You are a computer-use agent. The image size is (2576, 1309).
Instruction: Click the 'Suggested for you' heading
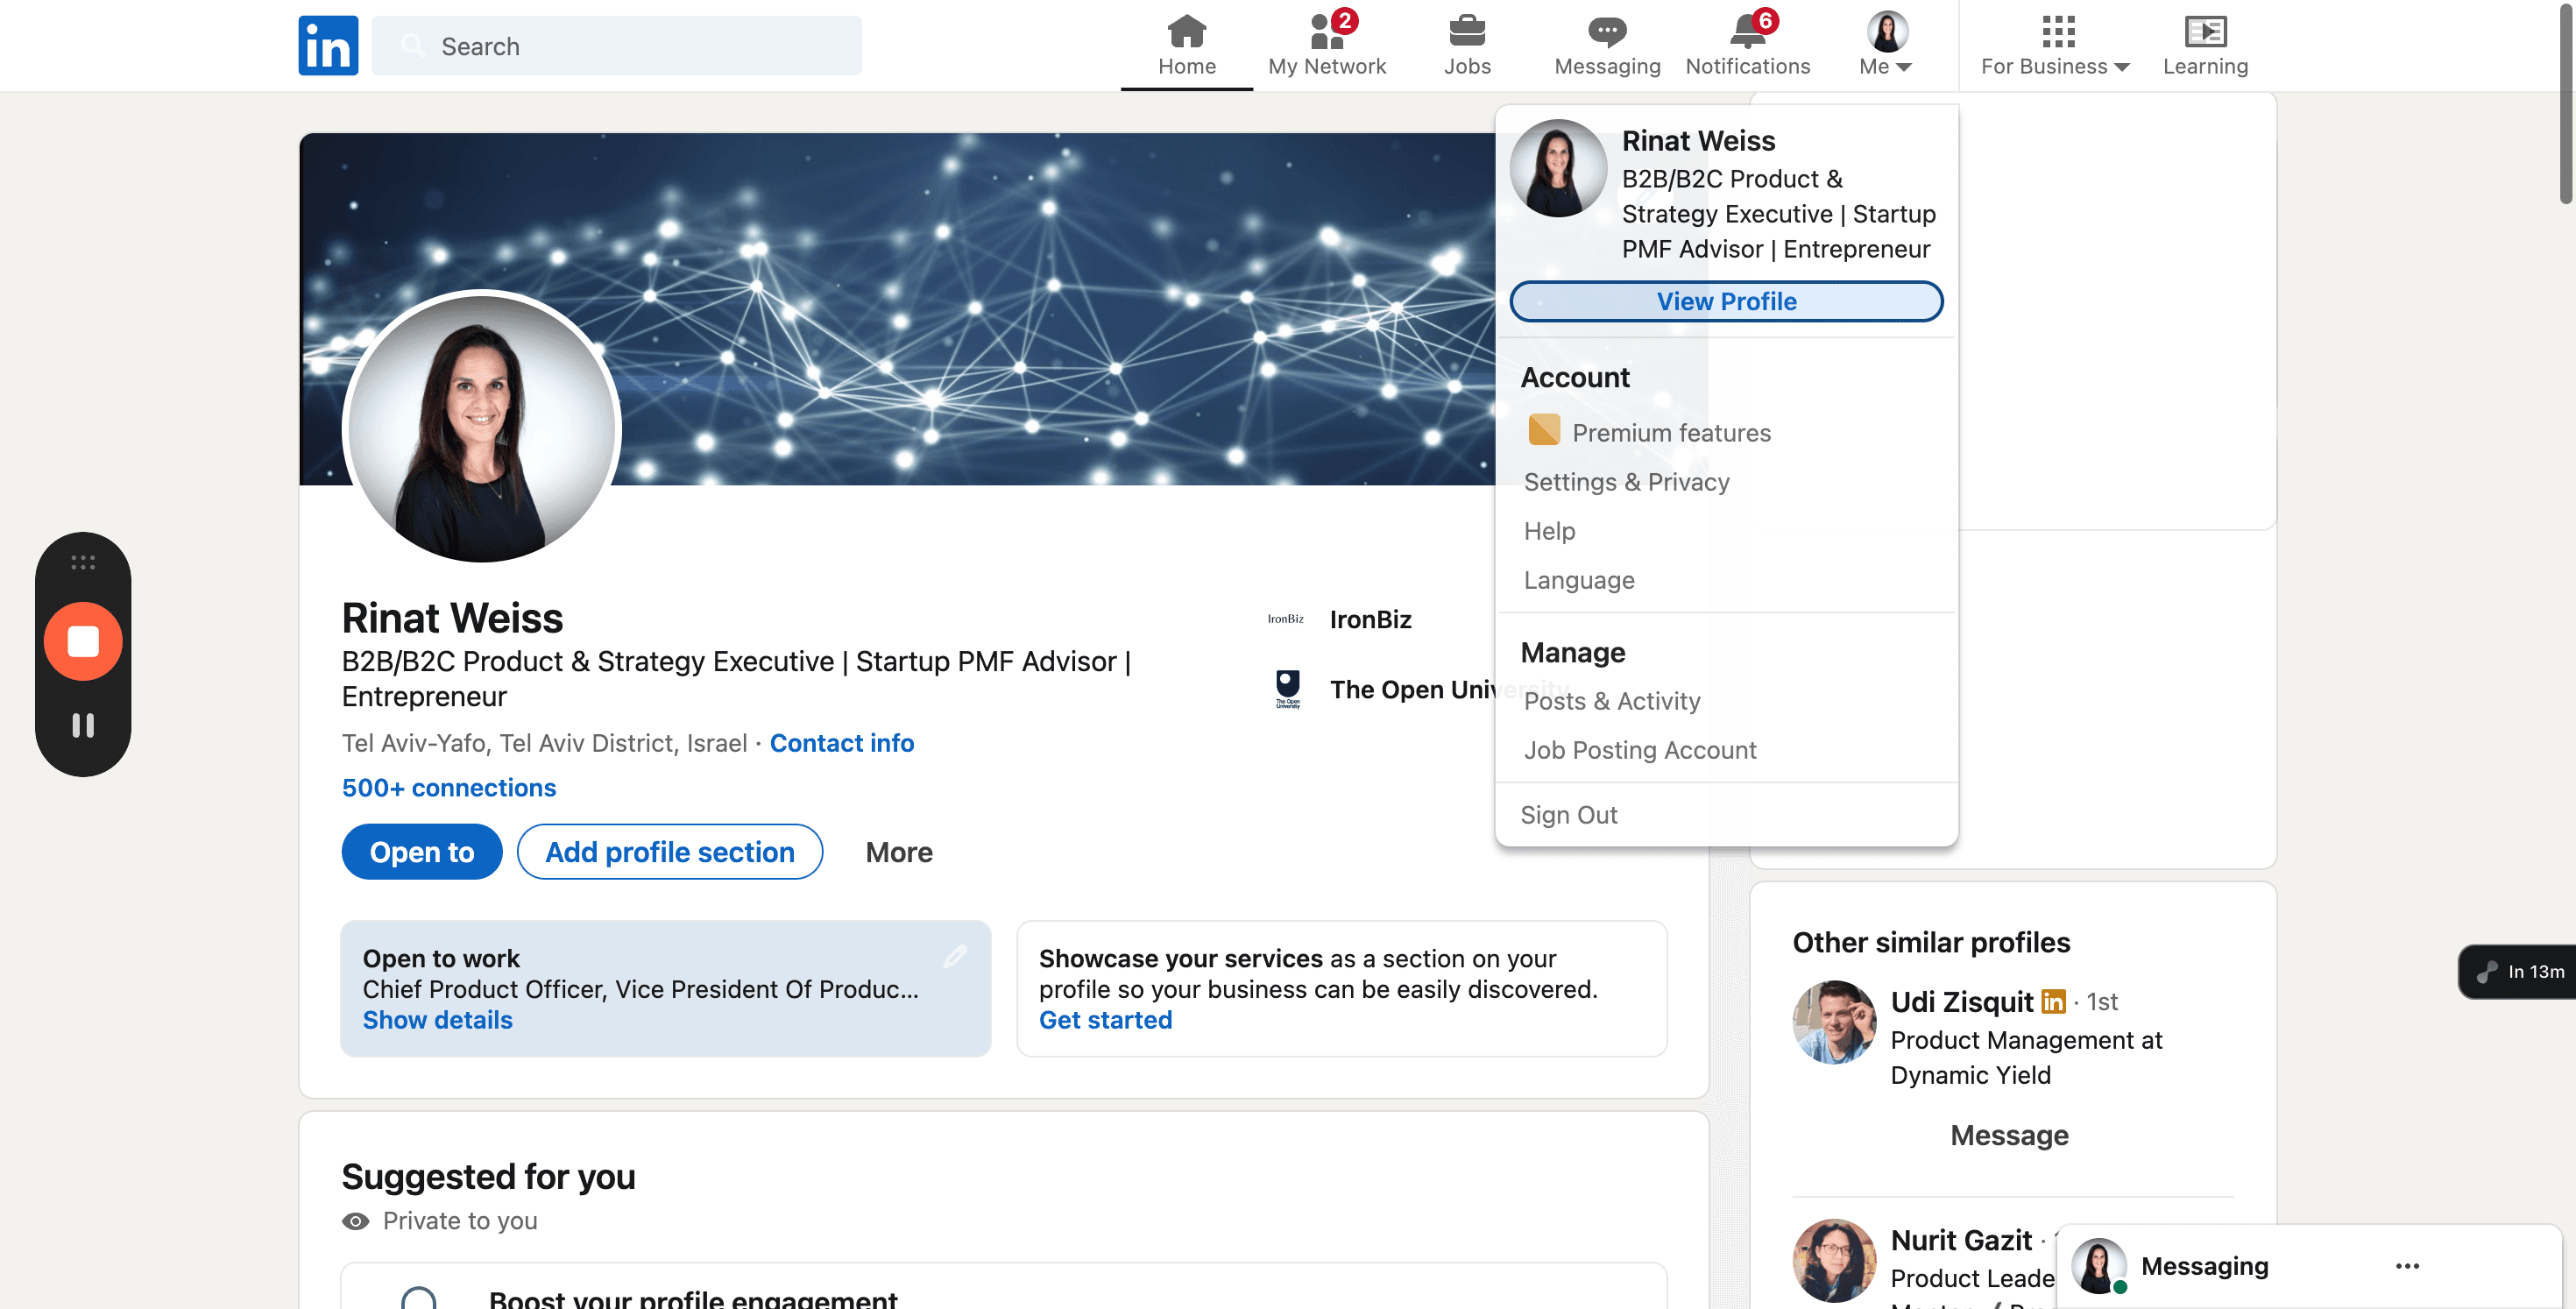coord(489,1176)
